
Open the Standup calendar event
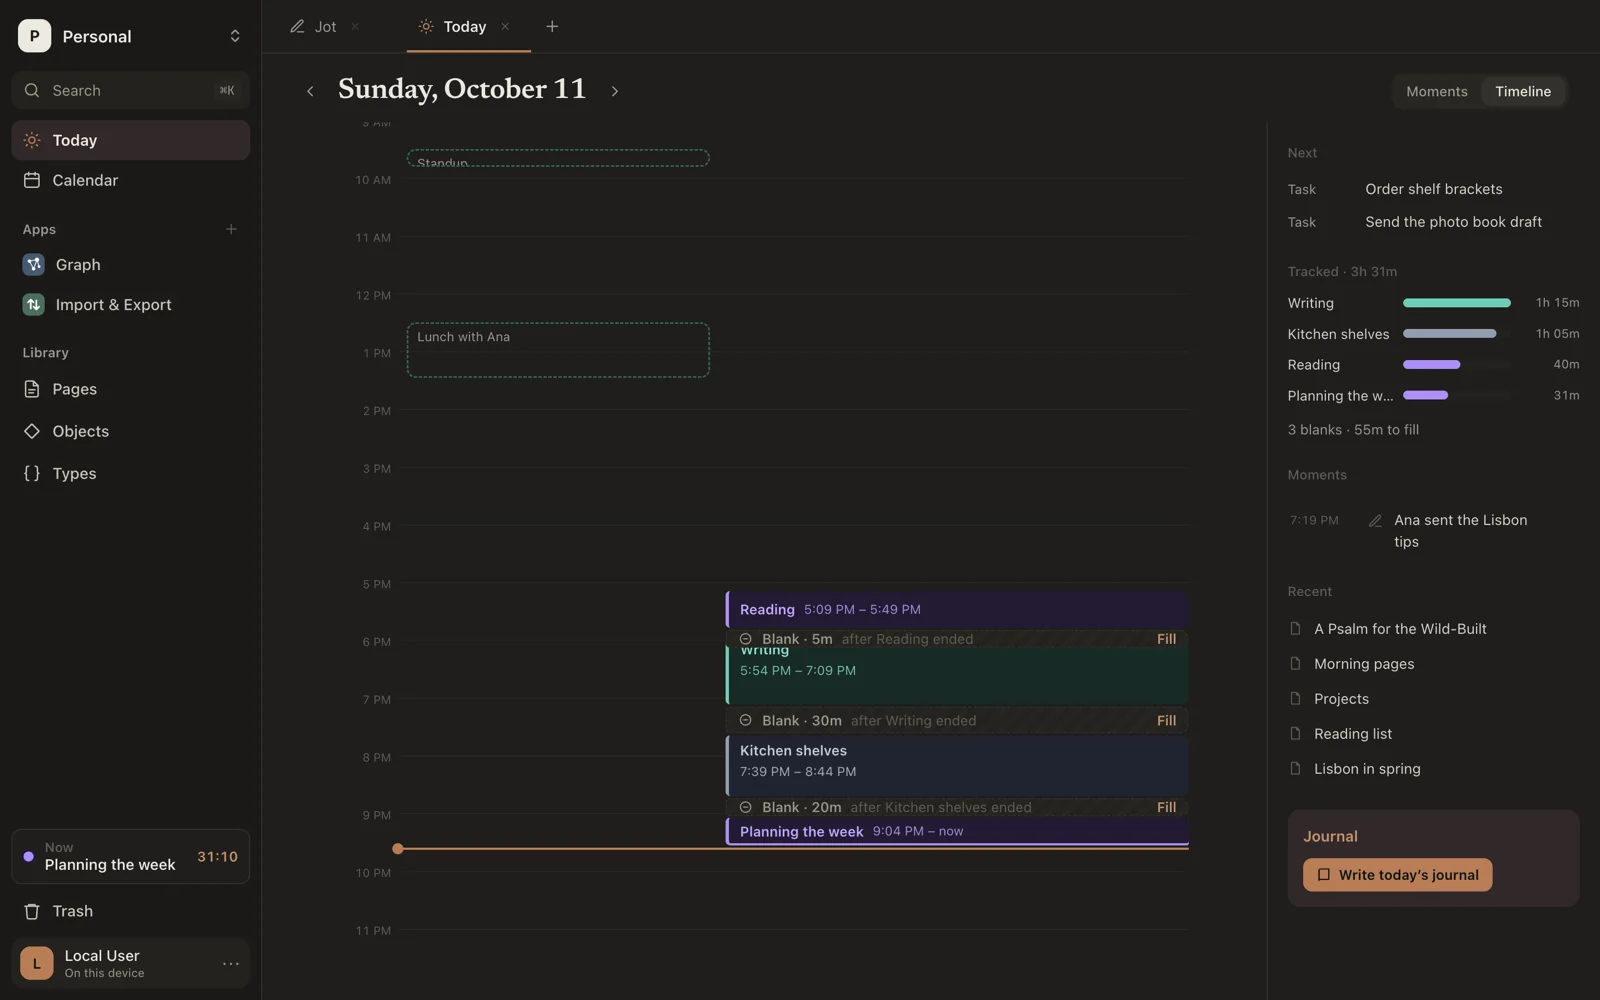558,158
